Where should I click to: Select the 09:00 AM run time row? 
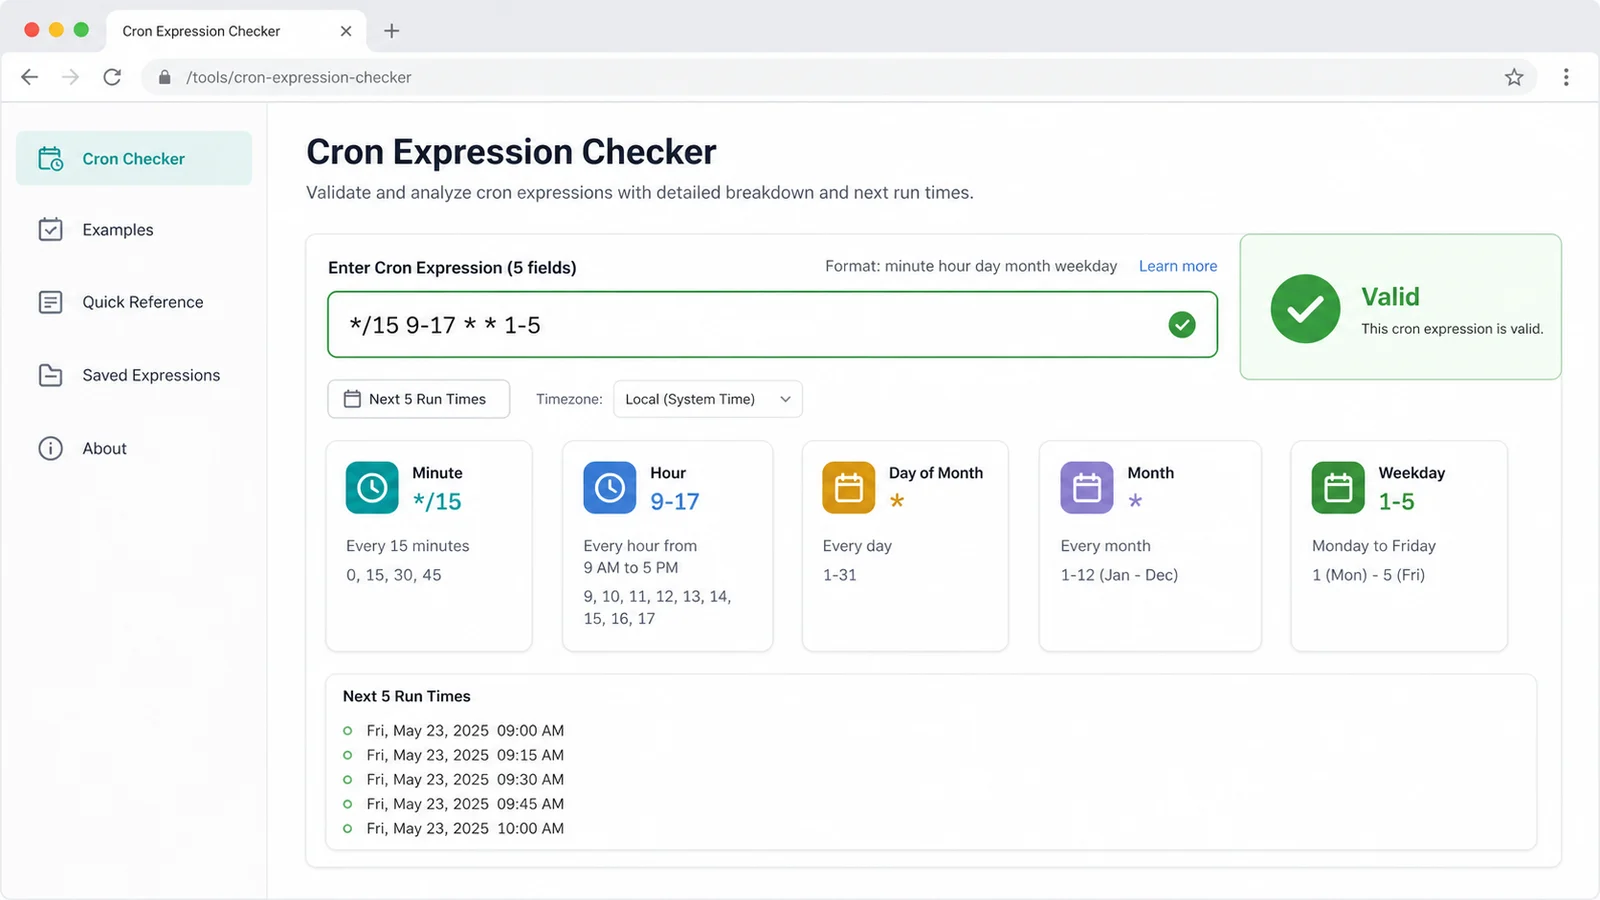[x=453, y=731]
